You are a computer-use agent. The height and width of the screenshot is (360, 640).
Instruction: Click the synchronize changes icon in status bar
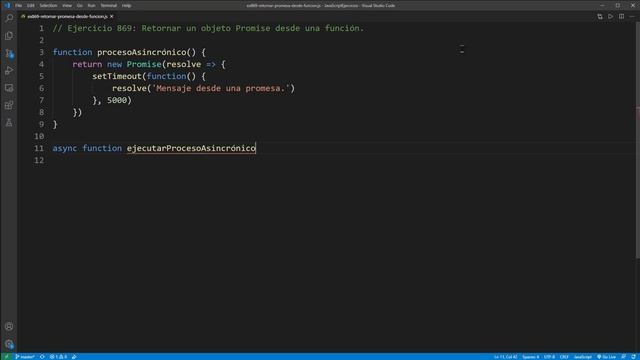tap(42, 357)
